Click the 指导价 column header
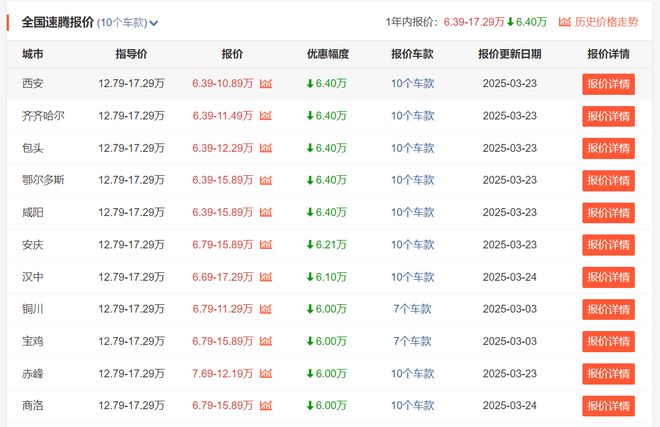The width and height of the screenshot is (660, 427). 131,54
